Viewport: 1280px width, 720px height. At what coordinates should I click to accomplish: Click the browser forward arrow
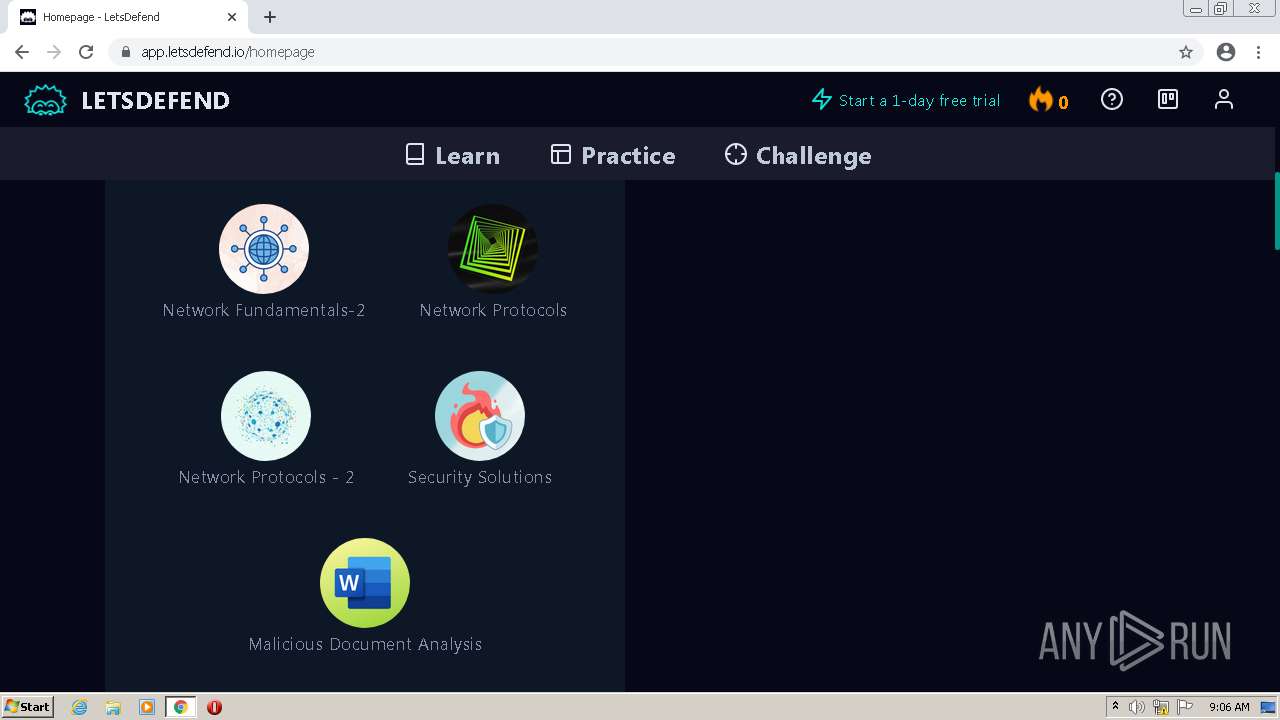(x=54, y=52)
